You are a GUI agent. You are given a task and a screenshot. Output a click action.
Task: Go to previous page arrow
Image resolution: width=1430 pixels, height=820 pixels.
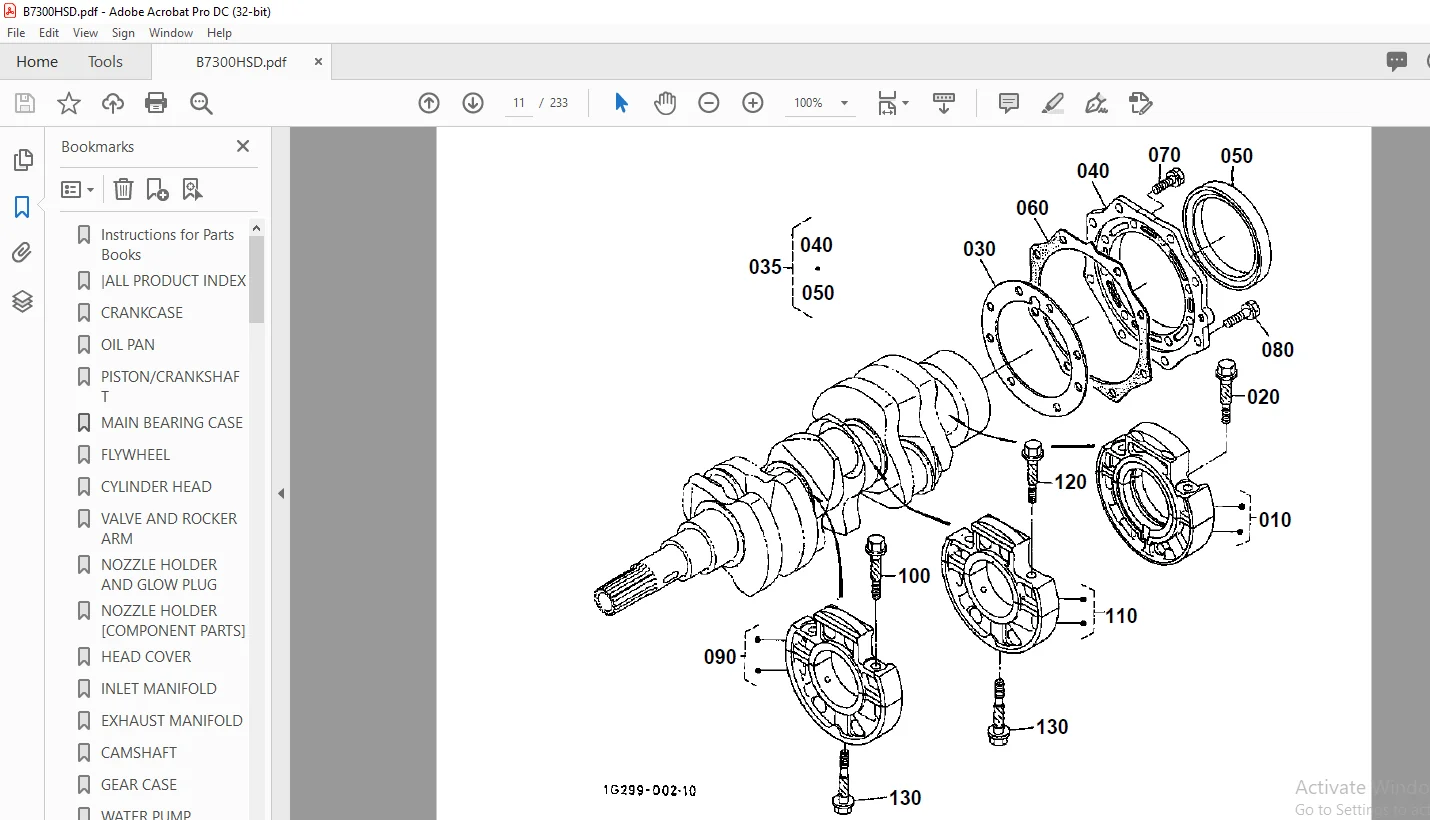coord(429,103)
